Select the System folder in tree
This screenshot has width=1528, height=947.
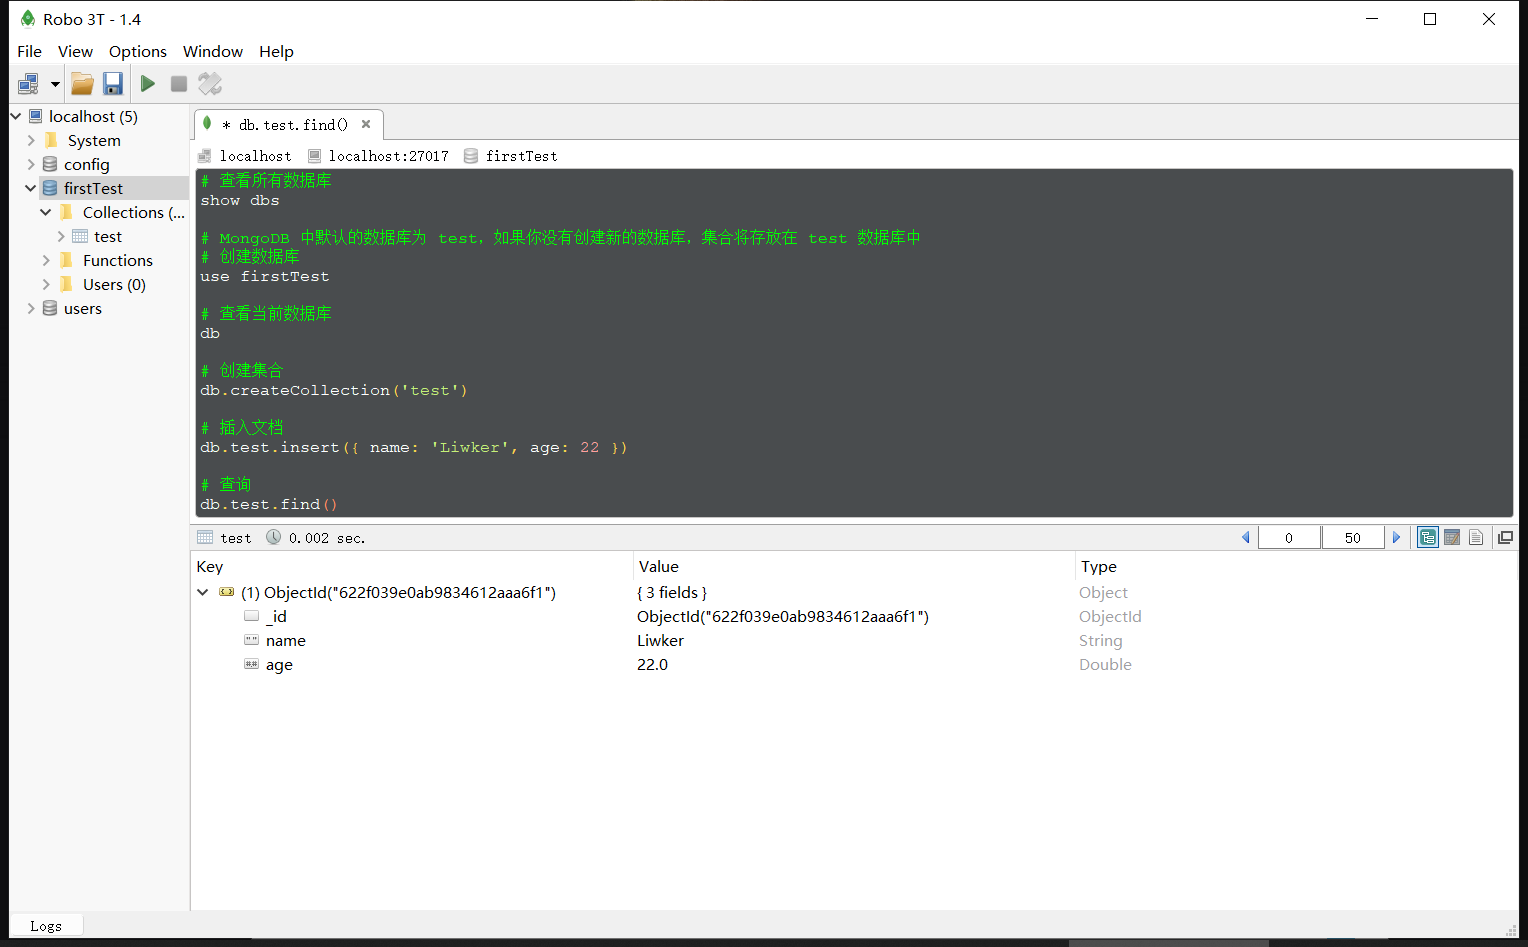click(94, 140)
